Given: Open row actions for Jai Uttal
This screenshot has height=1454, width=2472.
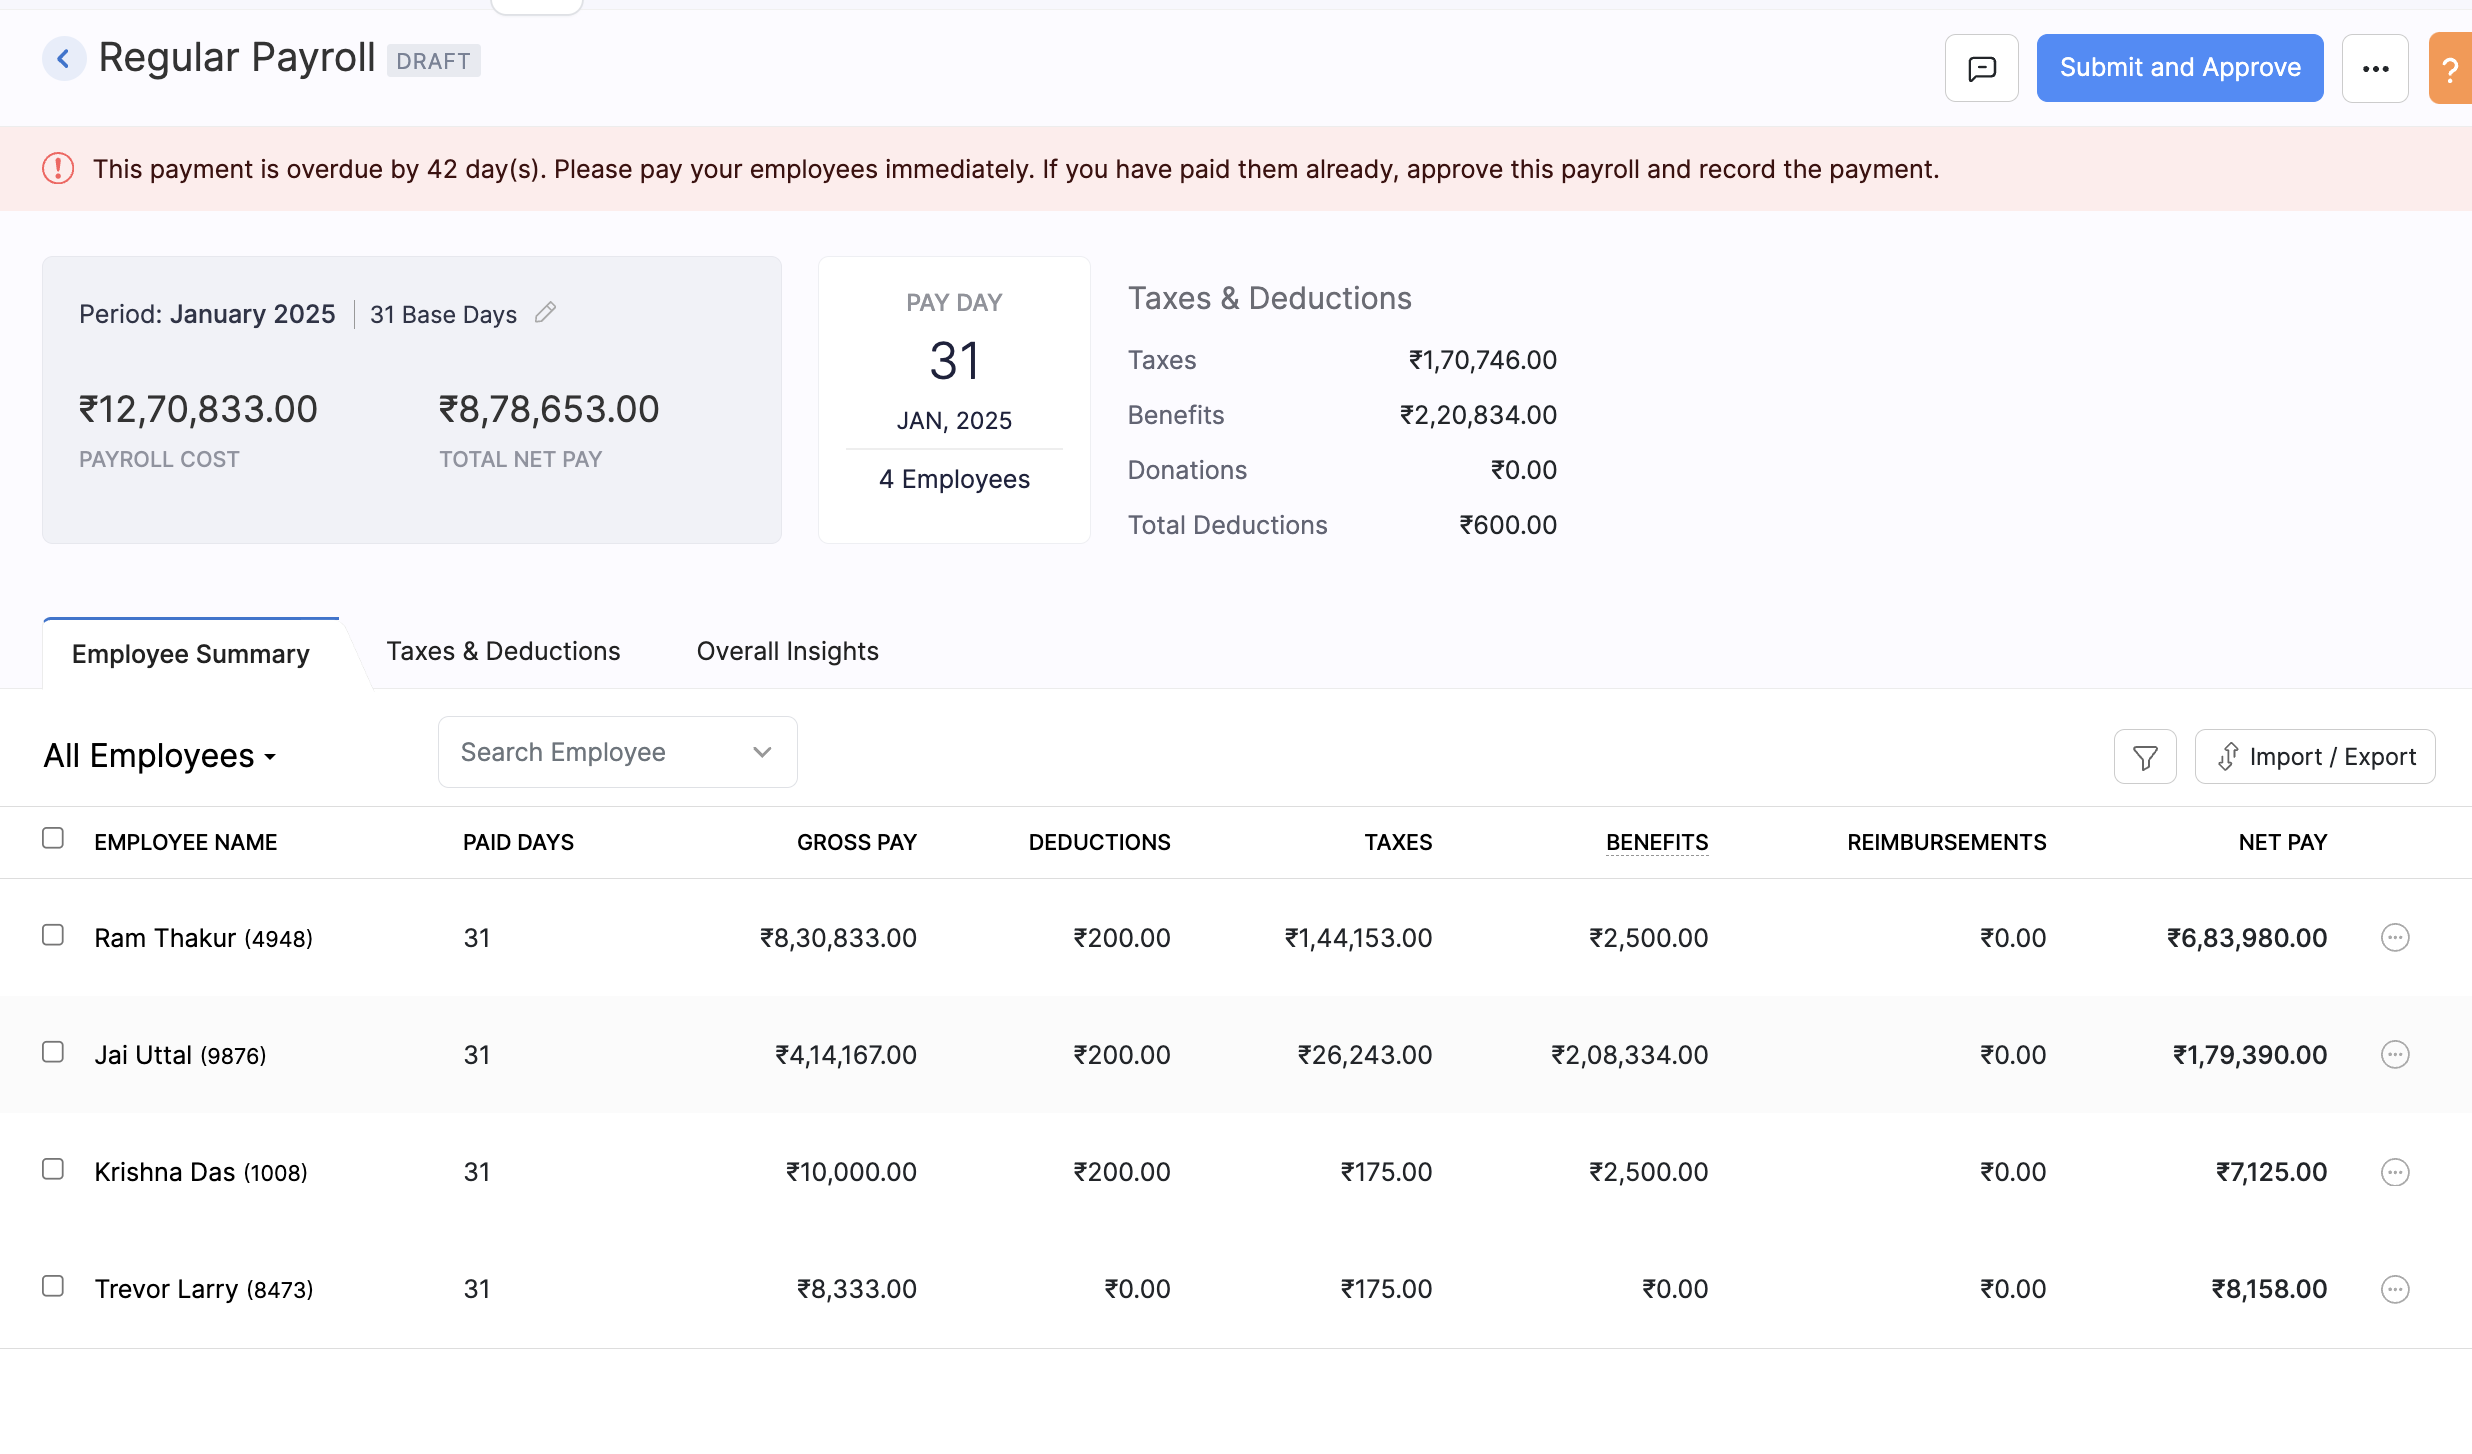Looking at the screenshot, I should coord(2395,1055).
